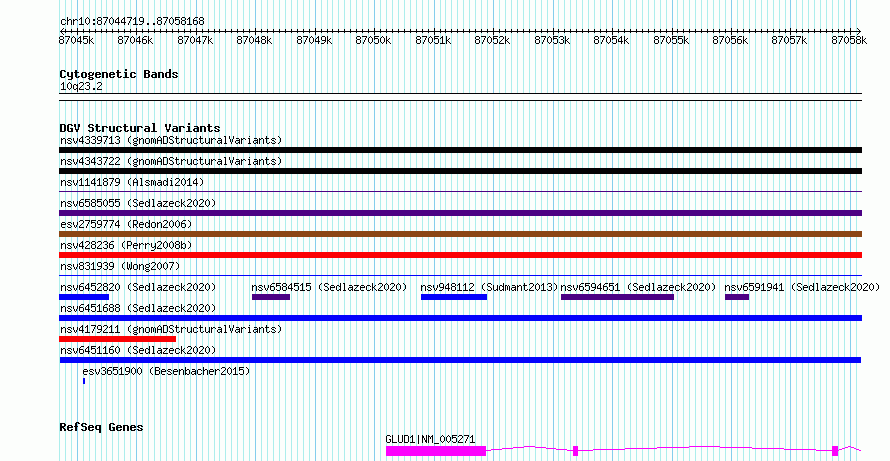This screenshot has width=890, height=461.
Task: Select the blue bar under nsv6451160
Action: [x=460, y=361]
